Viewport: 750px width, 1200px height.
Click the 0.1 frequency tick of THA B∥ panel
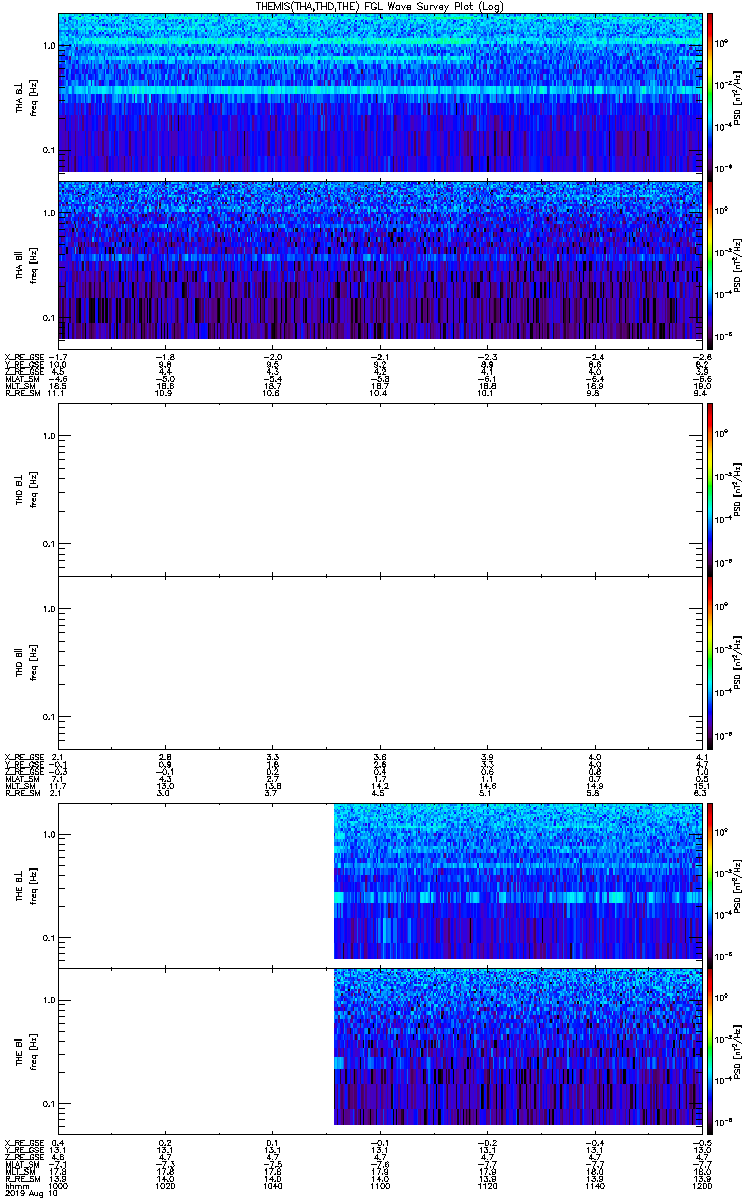coord(48,317)
